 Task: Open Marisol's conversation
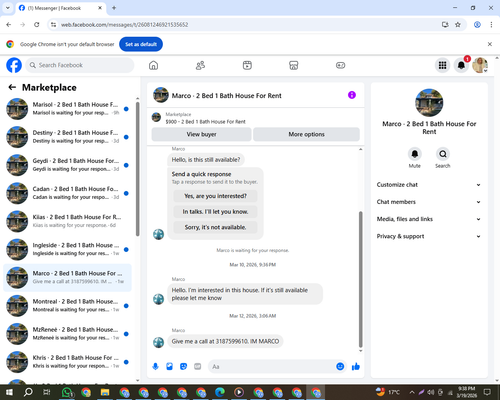click(68, 109)
